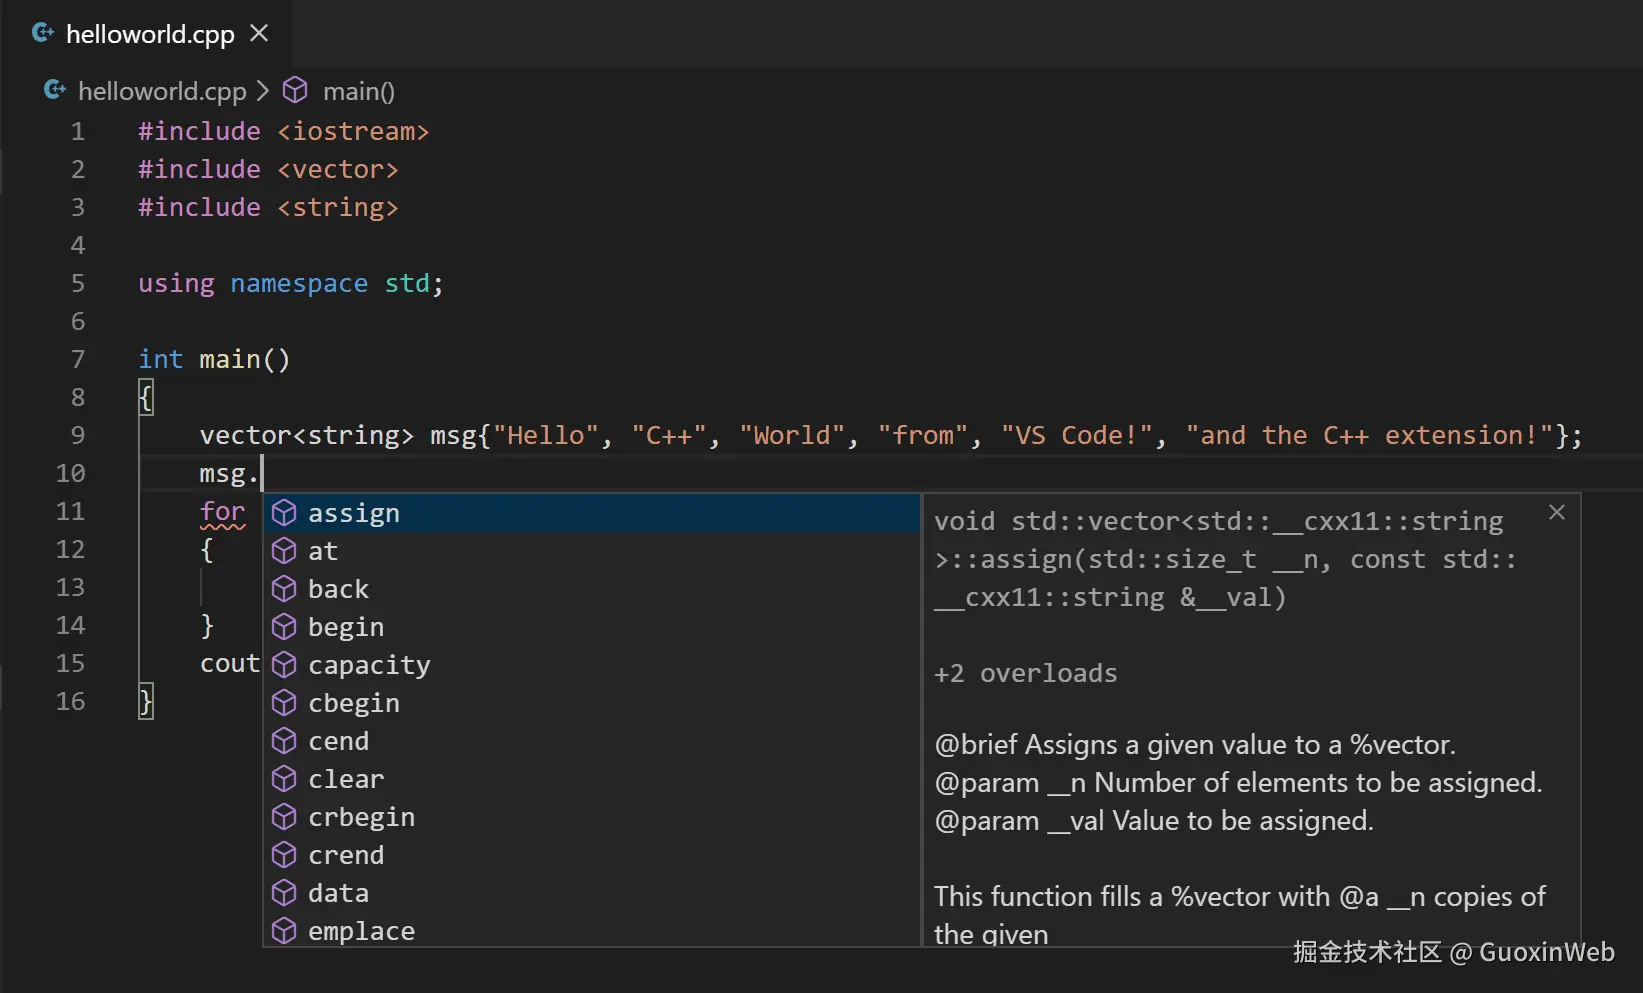The height and width of the screenshot is (993, 1643).
Task: Pick 'crbegin' from the autocomplete list
Action: point(361,817)
